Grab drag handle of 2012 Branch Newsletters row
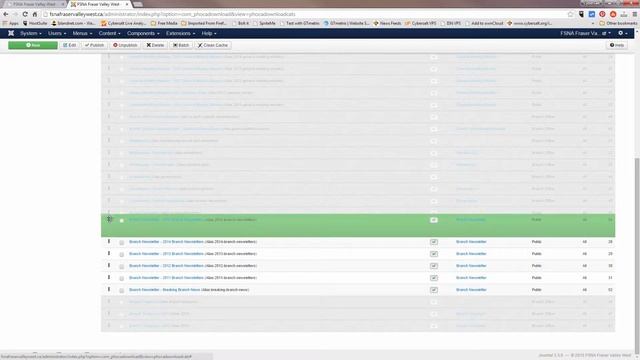 109,265
